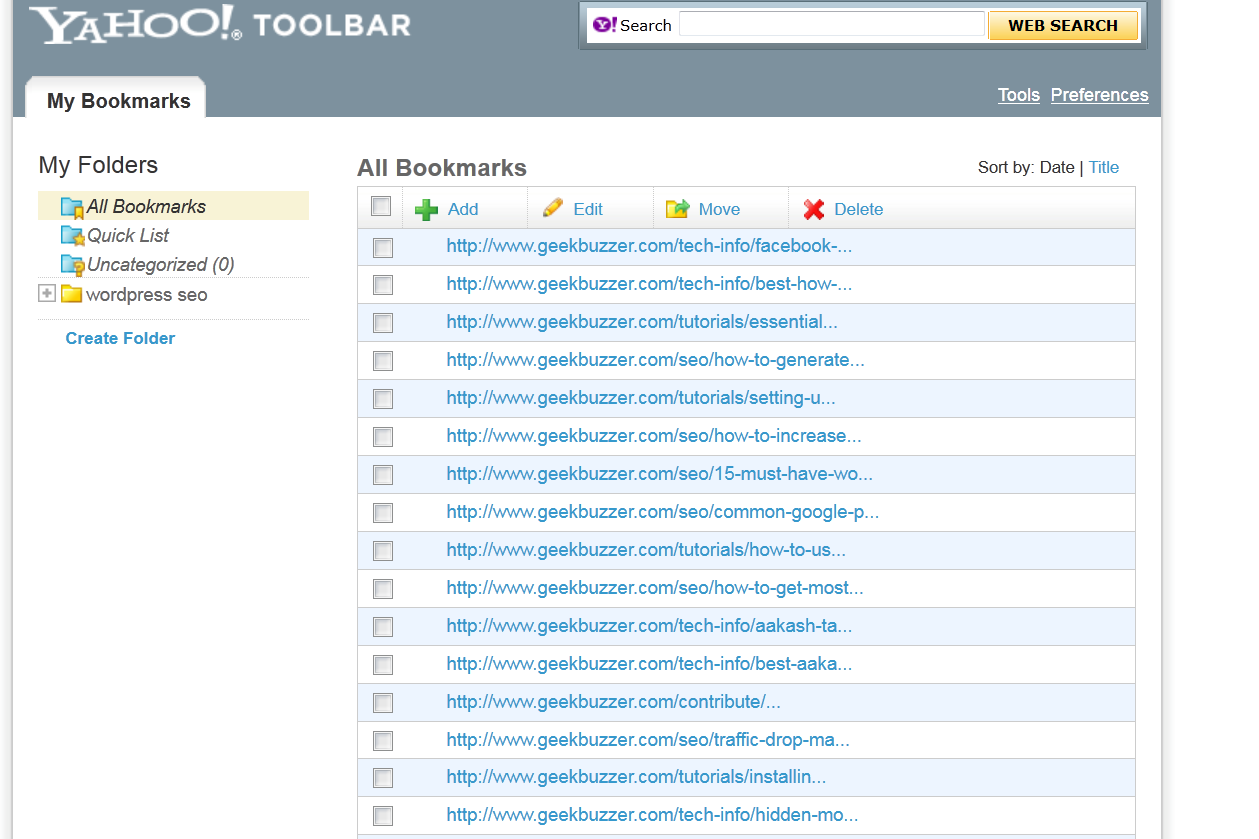The width and height of the screenshot is (1259, 839).
Task: Click the Quick List star folder icon
Action: click(72, 236)
